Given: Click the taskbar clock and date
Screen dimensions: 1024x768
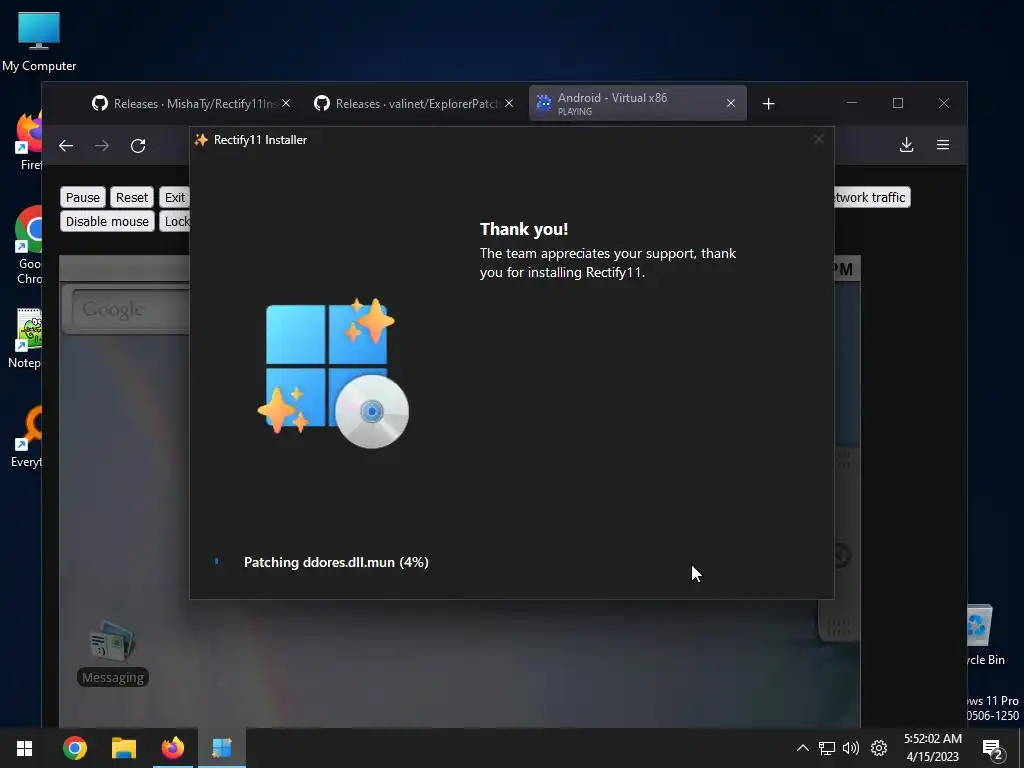Looking at the screenshot, I should click(933, 748).
